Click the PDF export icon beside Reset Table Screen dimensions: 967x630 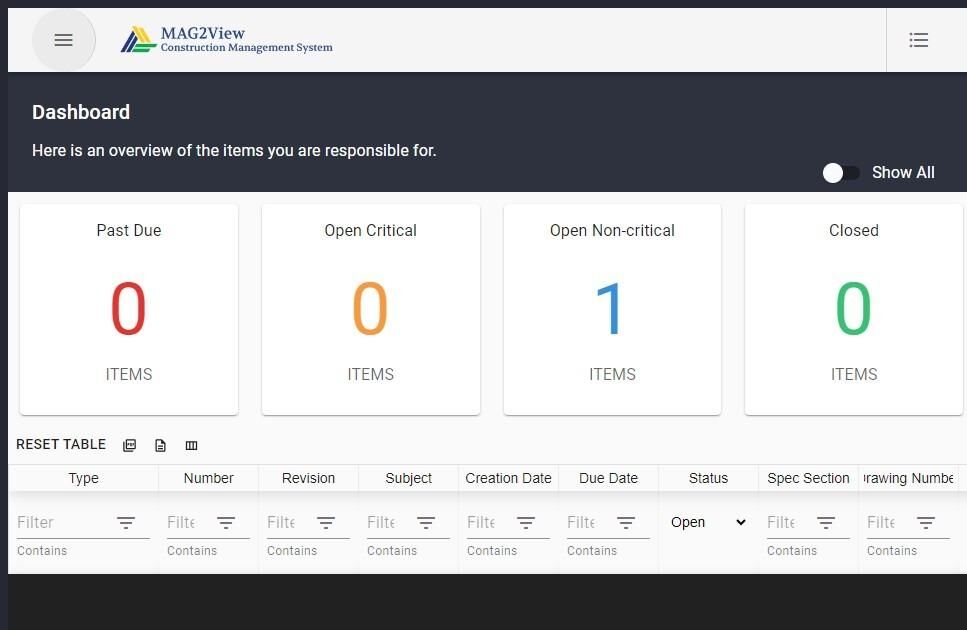130,445
